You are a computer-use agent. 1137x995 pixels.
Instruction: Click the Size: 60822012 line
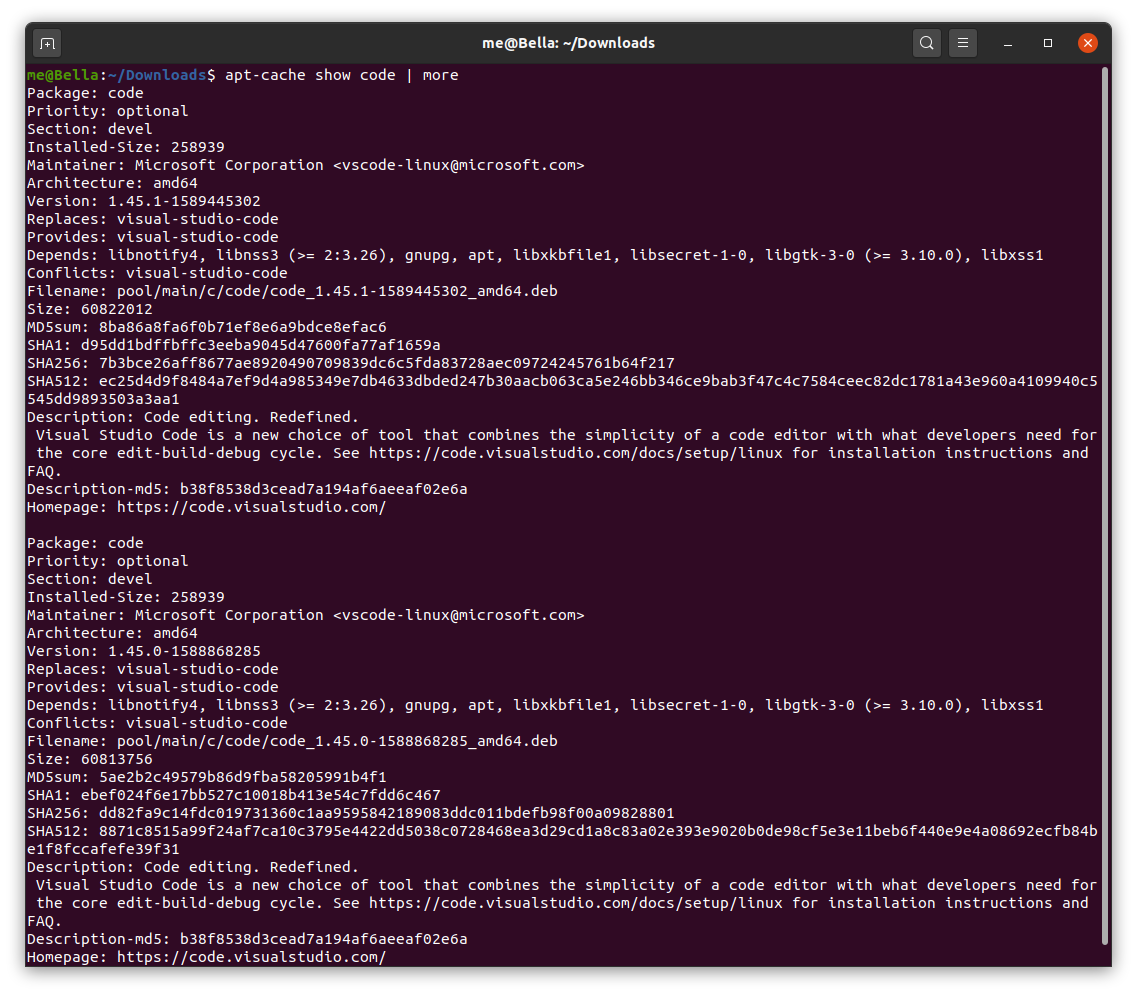coord(90,309)
